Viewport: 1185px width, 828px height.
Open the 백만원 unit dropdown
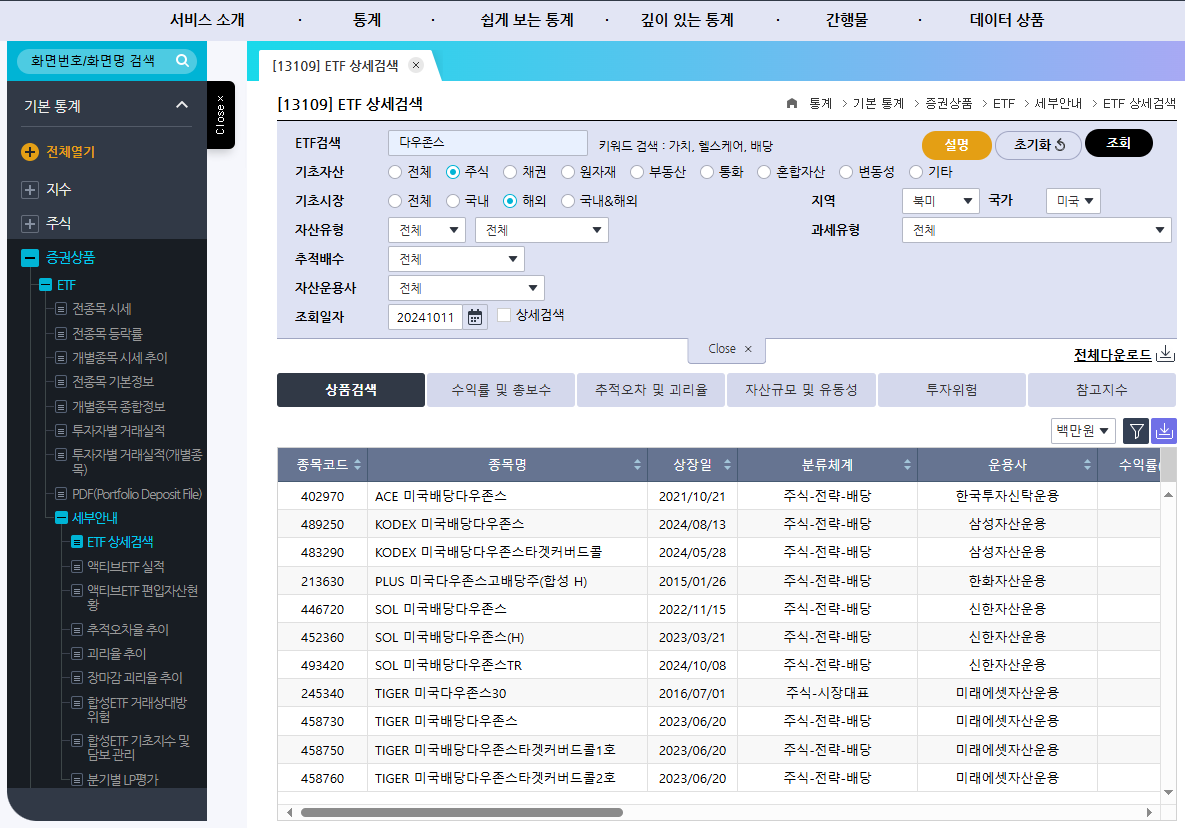click(1083, 431)
